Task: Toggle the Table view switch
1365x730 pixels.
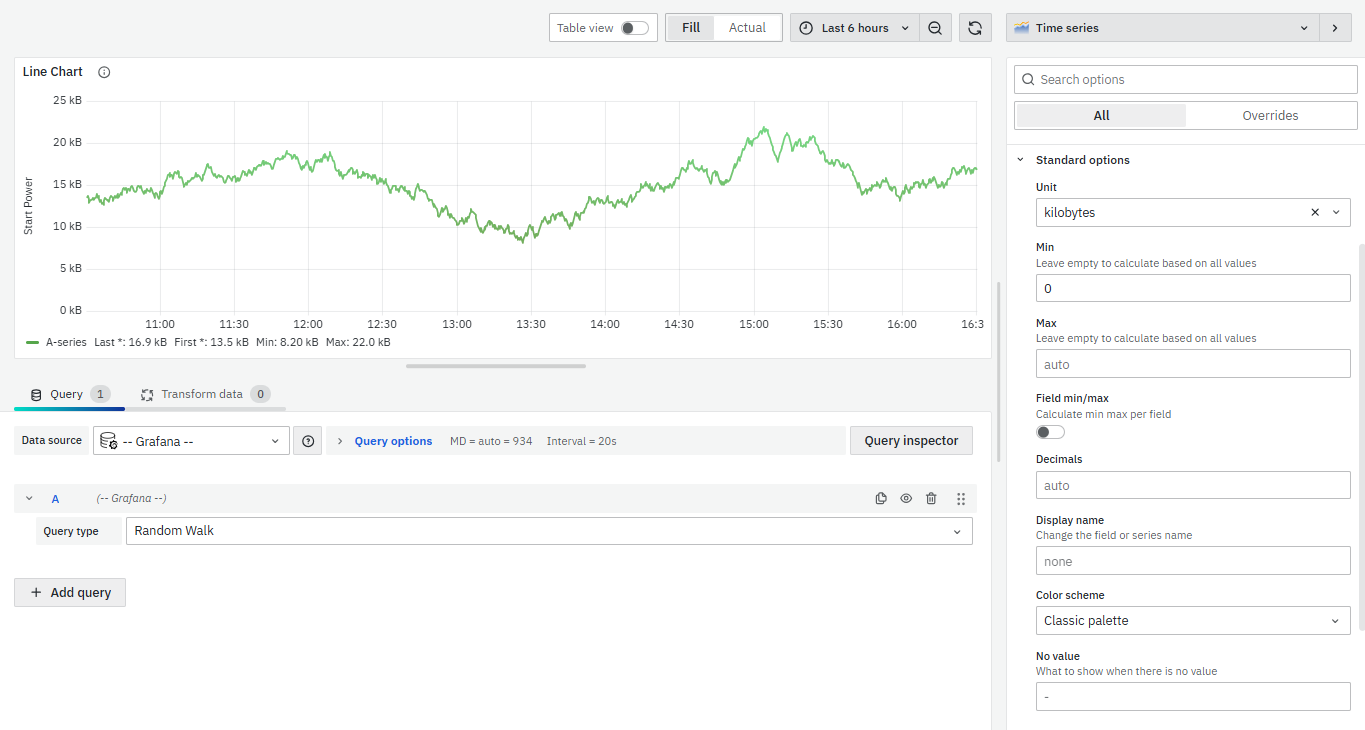Action: pos(634,28)
